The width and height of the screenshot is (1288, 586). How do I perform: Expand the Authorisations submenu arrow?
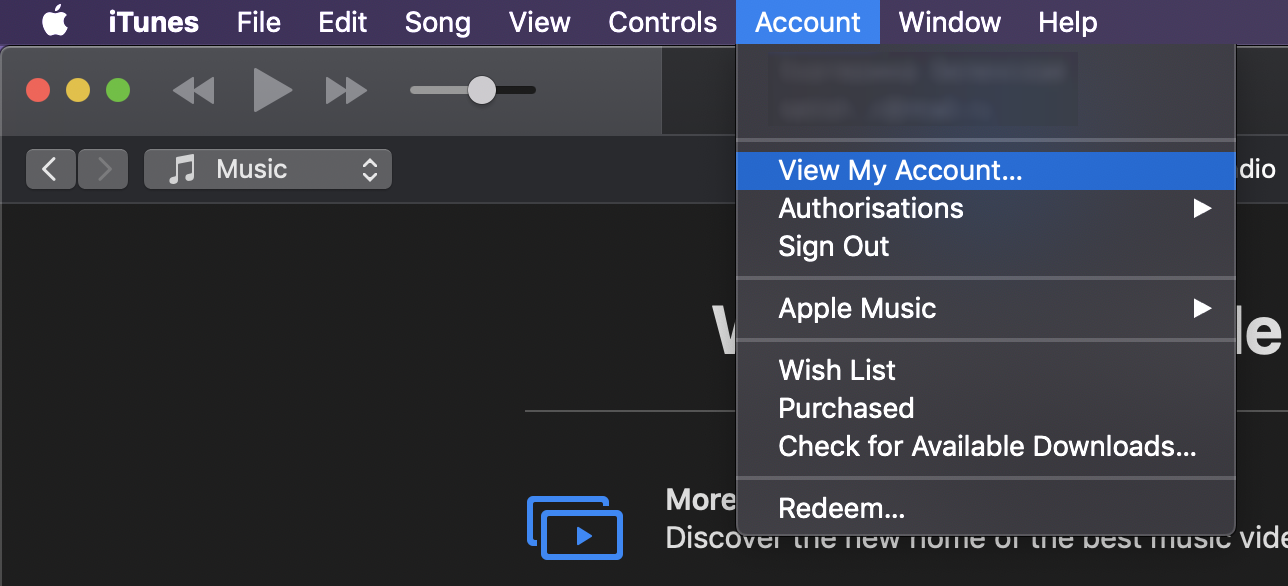[x=1202, y=208]
